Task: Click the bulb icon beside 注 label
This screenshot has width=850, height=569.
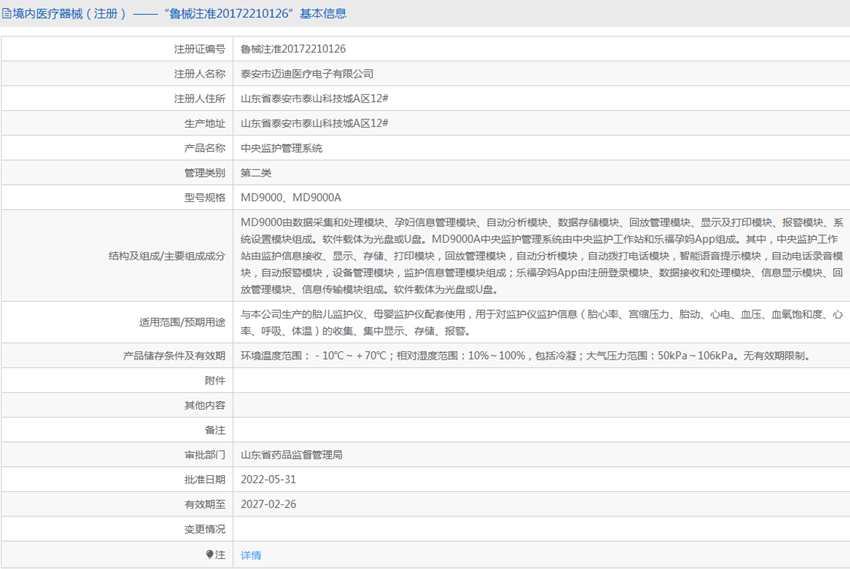Action: [x=209, y=554]
